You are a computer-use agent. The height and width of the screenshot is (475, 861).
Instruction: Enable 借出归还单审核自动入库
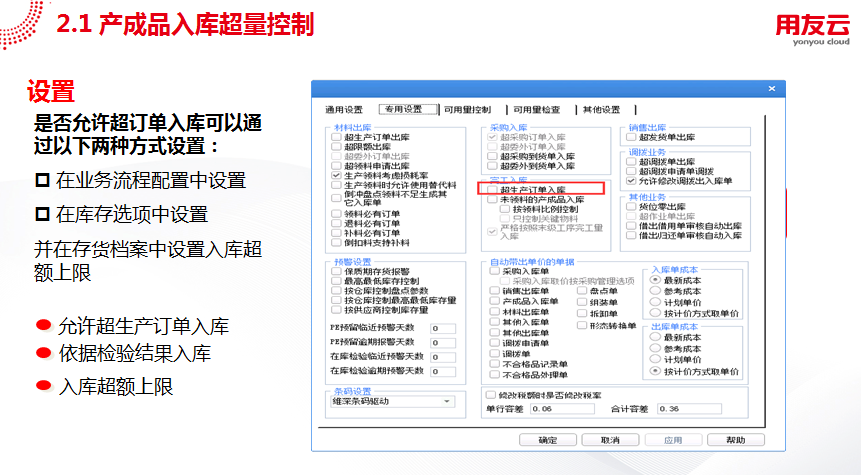click(x=631, y=236)
